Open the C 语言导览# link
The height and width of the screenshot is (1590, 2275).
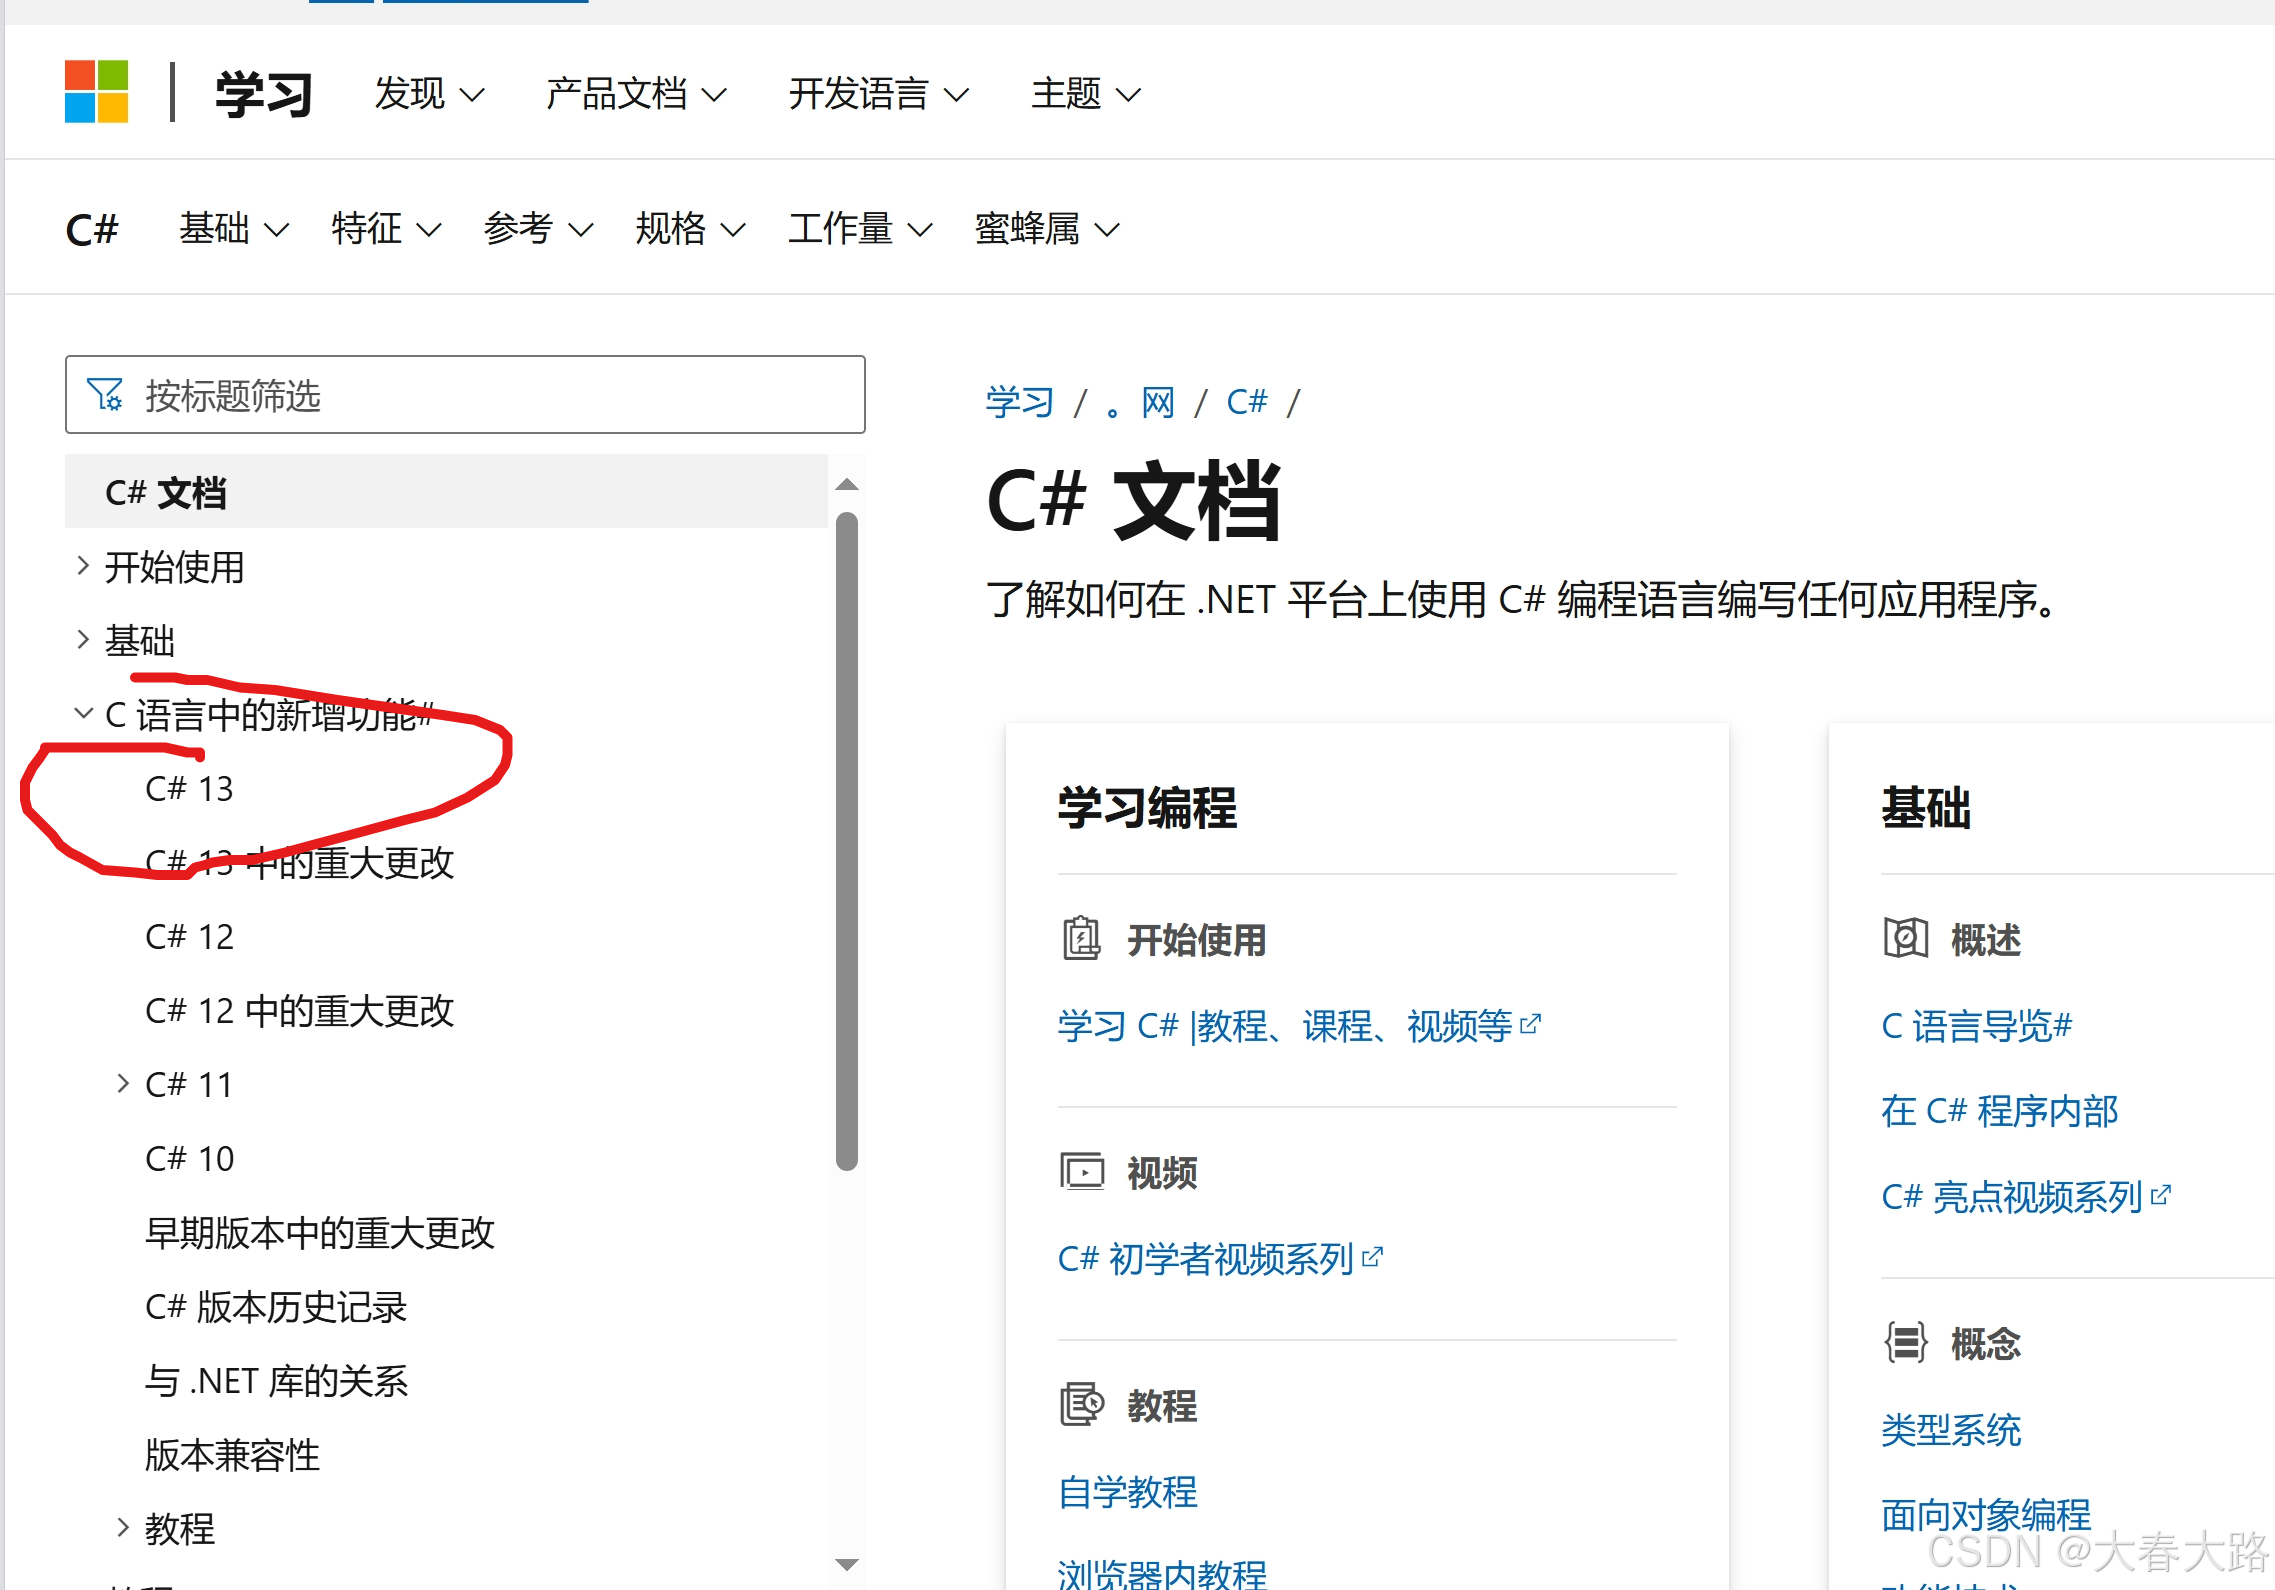pyautogui.click(x=1976, y=1026)
